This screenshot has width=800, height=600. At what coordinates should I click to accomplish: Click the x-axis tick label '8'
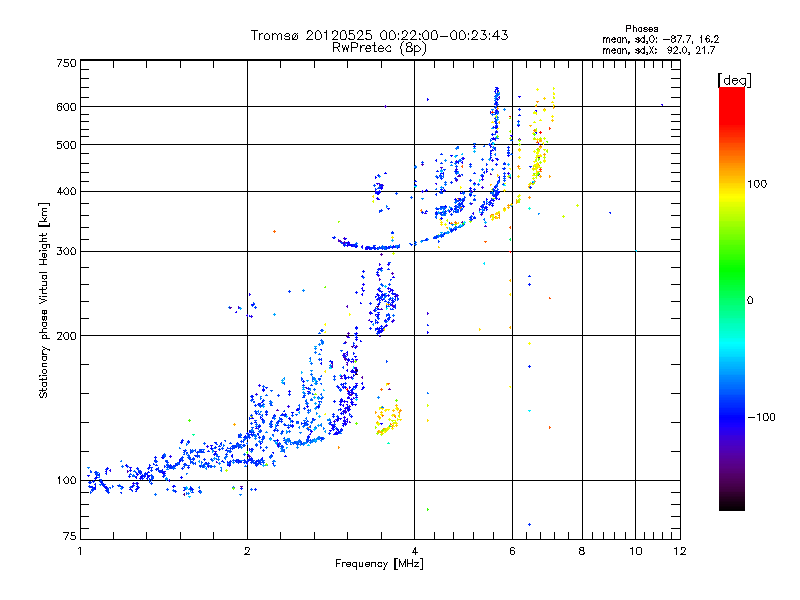pos(582,551)
